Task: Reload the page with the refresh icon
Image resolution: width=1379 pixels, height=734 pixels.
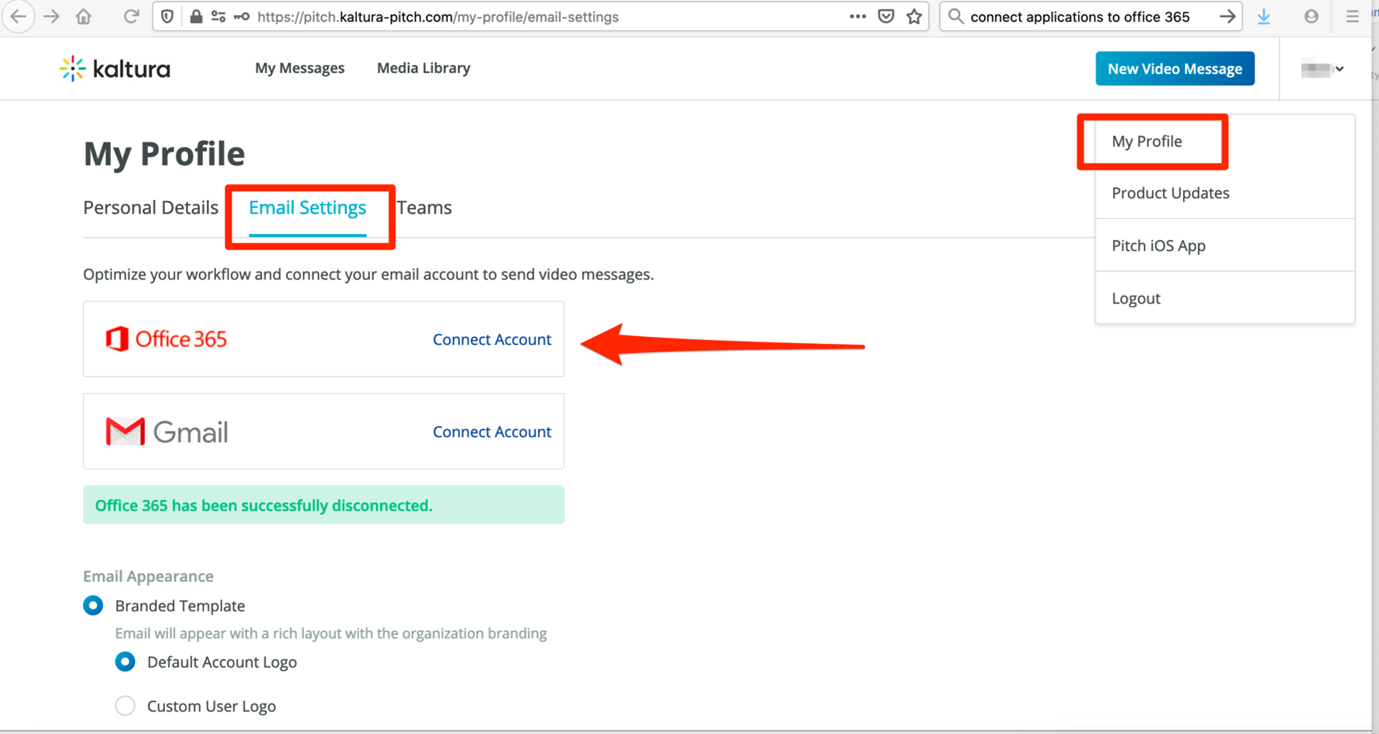Action: tap(131, 17)
